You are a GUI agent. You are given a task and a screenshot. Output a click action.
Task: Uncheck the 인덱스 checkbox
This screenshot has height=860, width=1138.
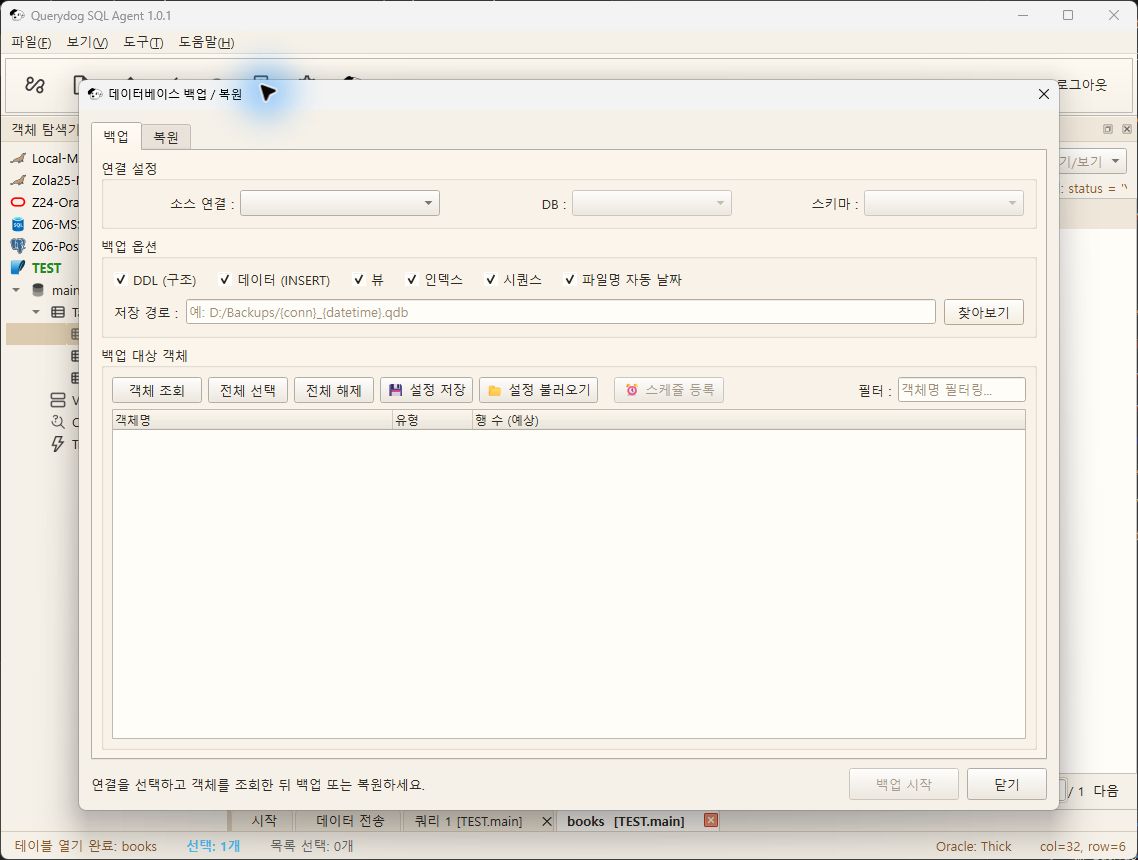(412, 279)
